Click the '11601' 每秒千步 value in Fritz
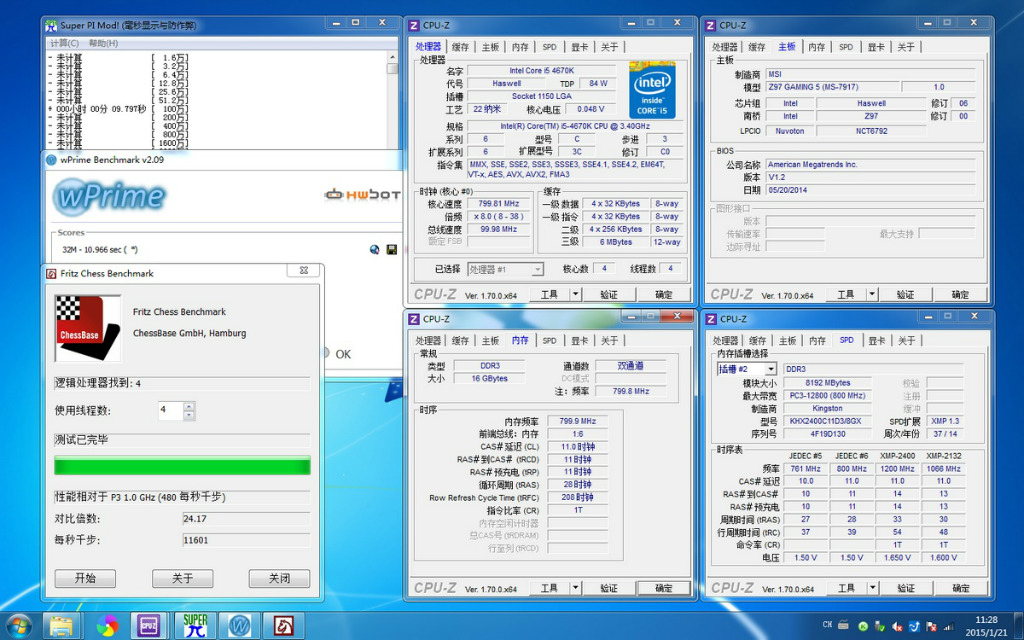 pos(246,540)
